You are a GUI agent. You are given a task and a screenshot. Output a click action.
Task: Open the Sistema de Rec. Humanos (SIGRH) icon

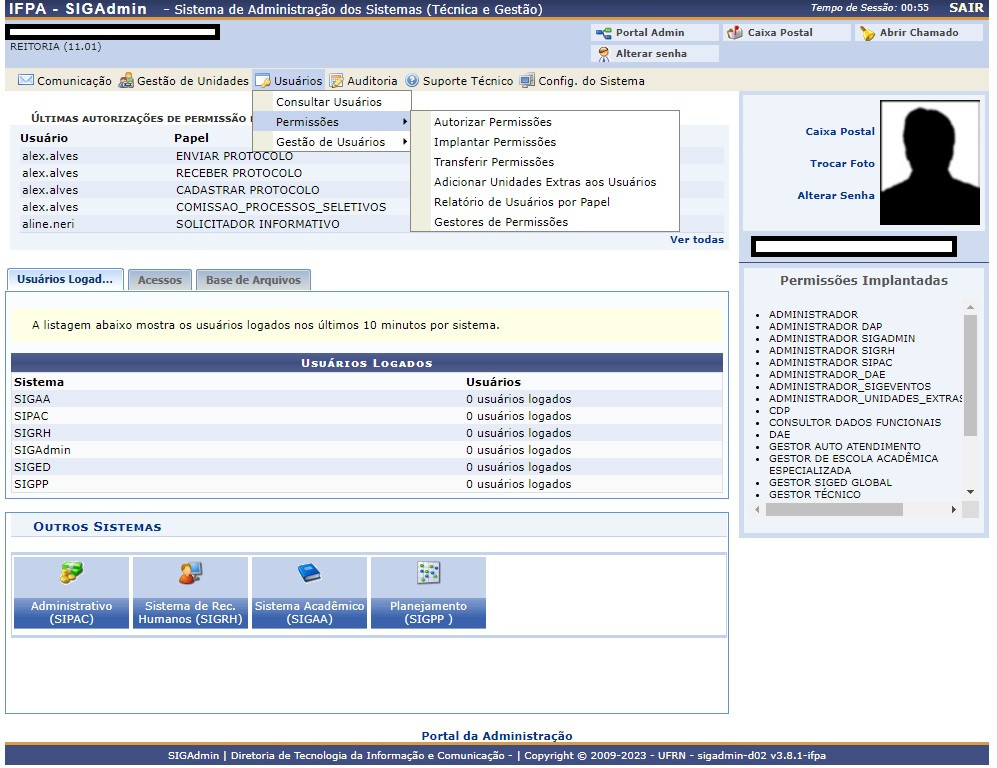tap(190, 572)
